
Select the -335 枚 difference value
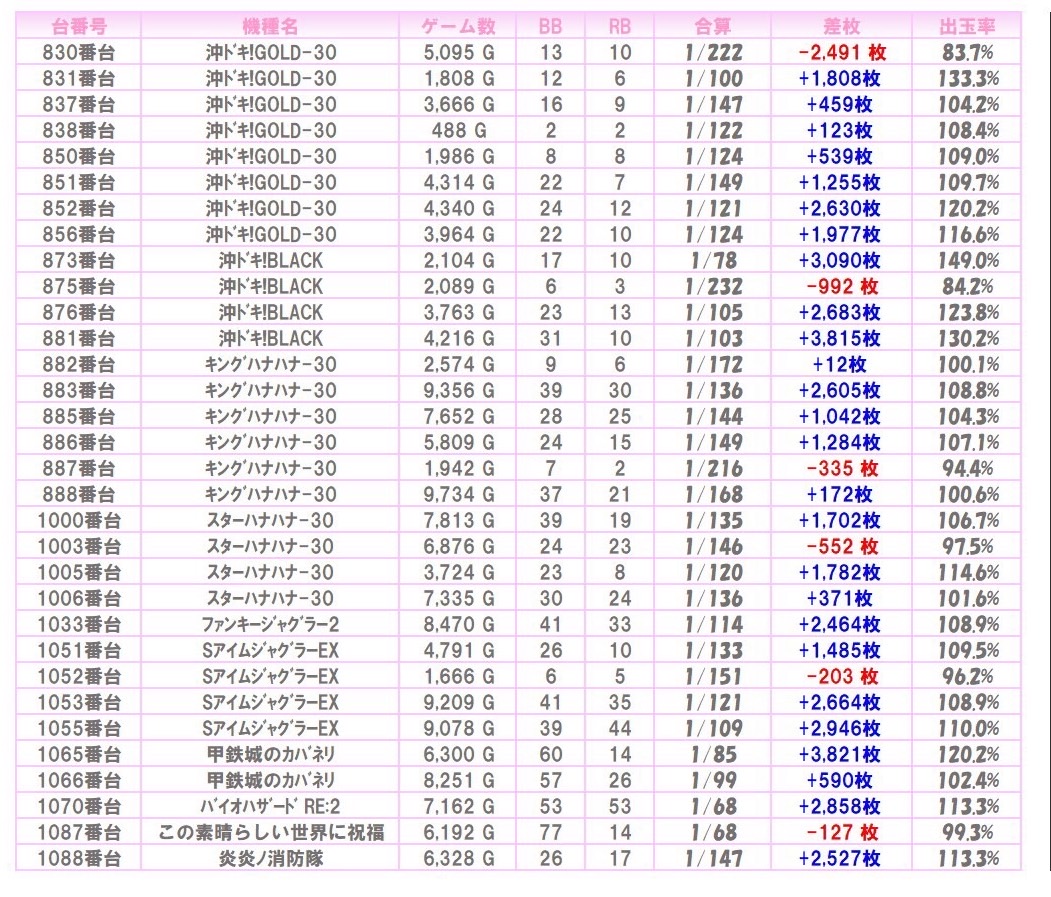pyautogui.click(x=842, y=469)
